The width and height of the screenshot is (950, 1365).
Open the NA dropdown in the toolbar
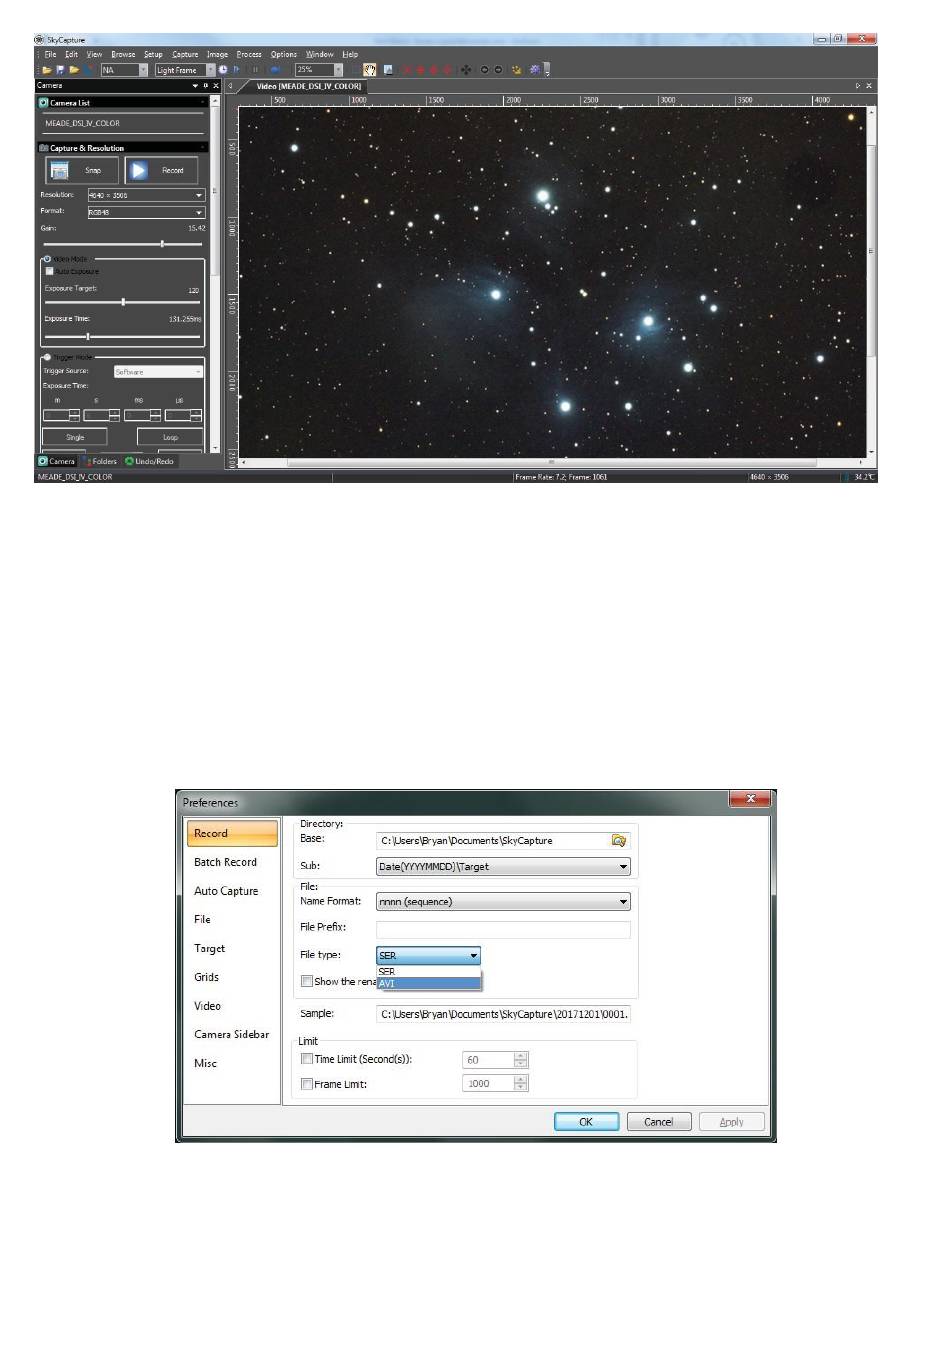(125, 70)
